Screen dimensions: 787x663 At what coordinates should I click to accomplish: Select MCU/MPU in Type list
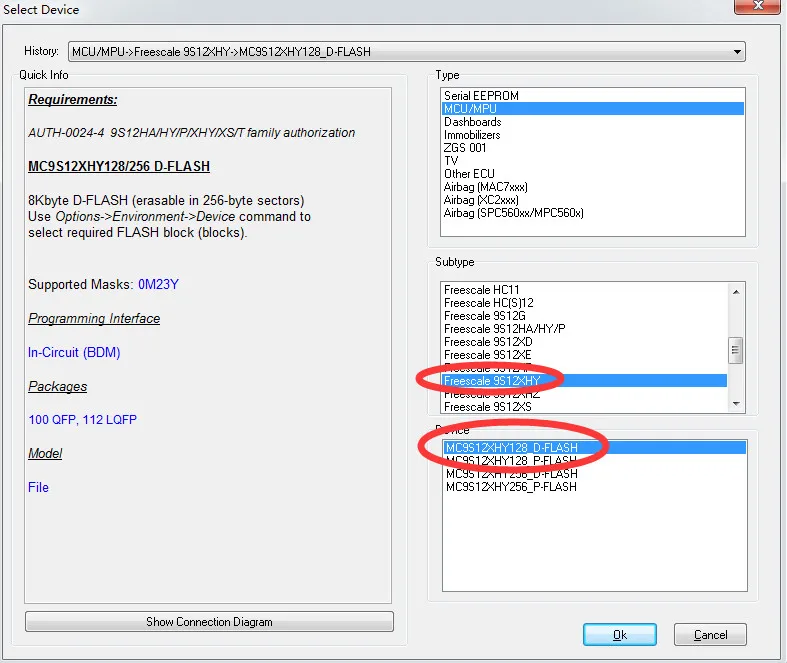(x=592, y=109)
